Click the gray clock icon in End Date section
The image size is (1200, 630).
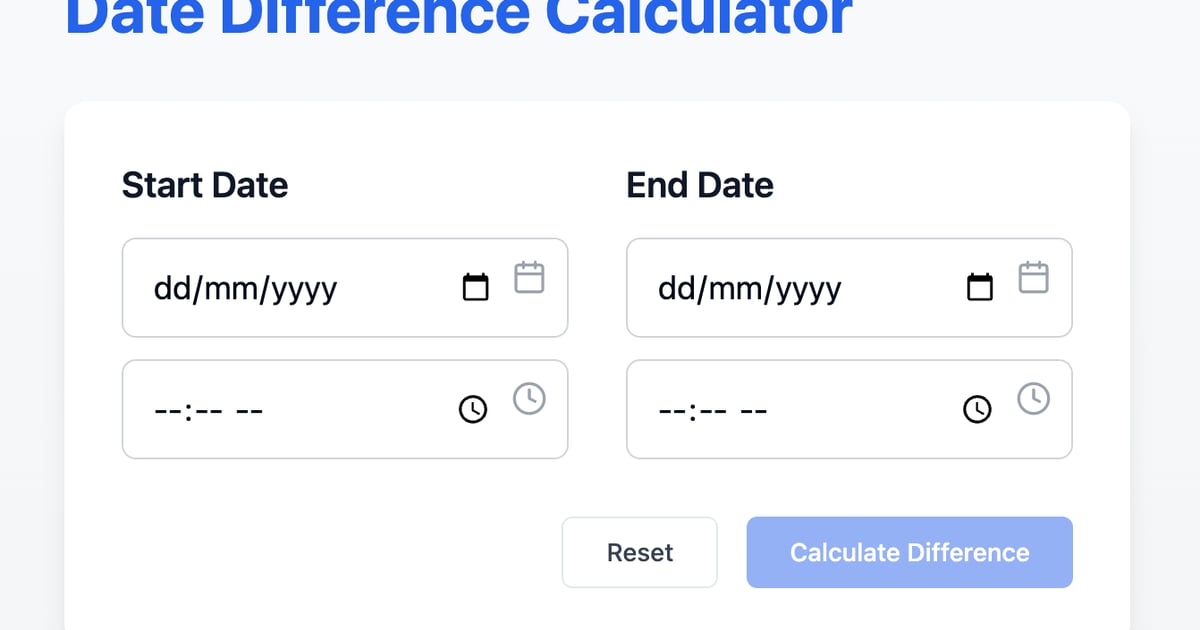(1035, 397)
